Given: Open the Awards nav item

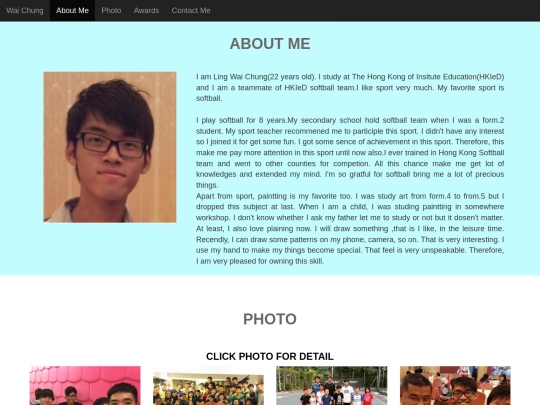Looking at the screenshot, I should (146, 10).
